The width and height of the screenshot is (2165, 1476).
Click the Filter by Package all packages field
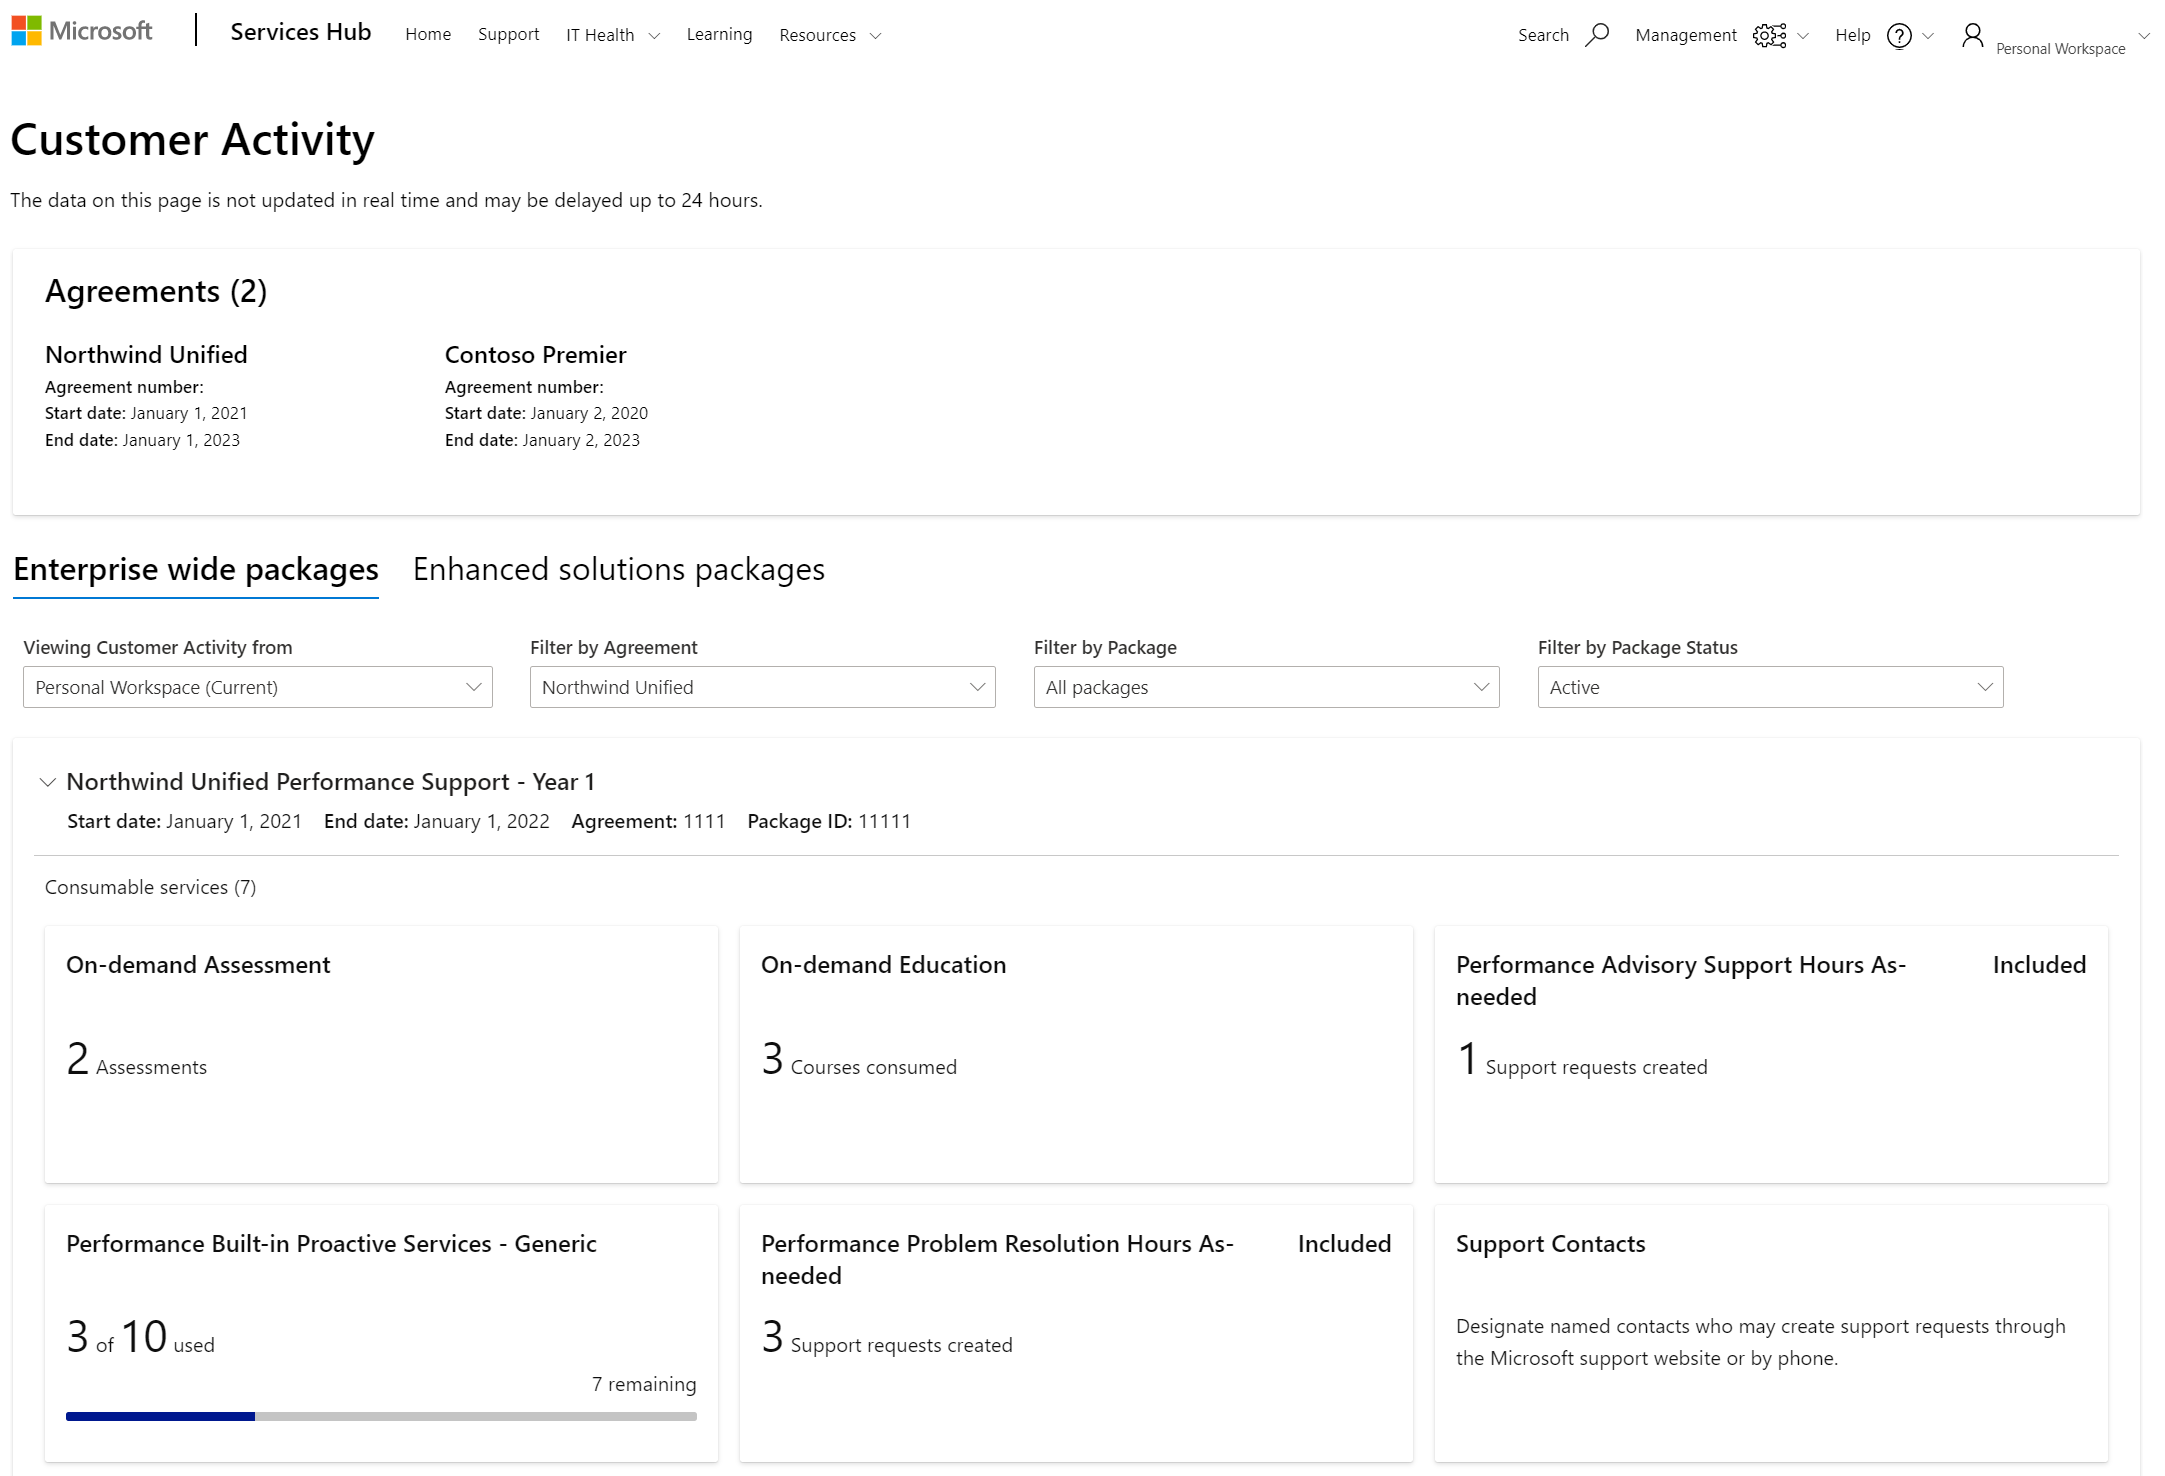click(x=1265, y=686)
